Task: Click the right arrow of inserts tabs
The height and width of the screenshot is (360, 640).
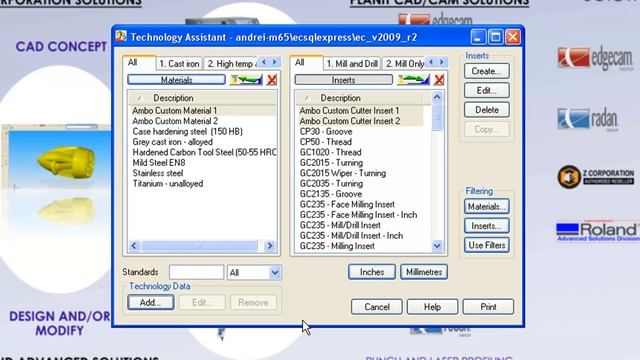Action: point(442,62)
